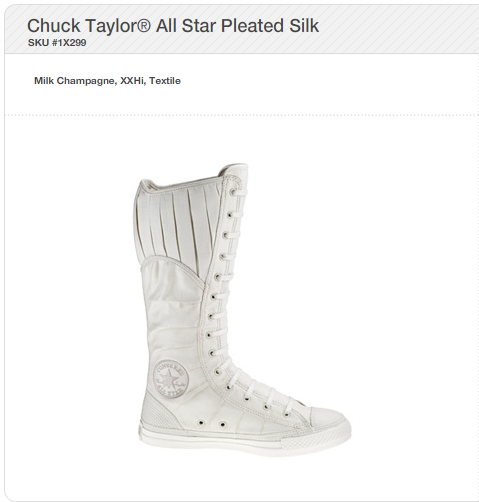This screenshot has width=479, height=502.
Task: Click the Chuck Taylor All Star Pleated Silk title
Action: coord(173,26)
